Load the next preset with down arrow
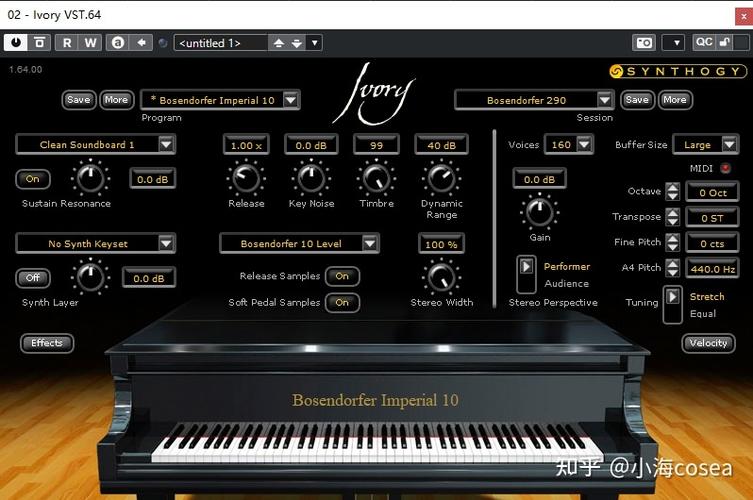Viewport: 753px width, 500px height. tap(297, 43)
